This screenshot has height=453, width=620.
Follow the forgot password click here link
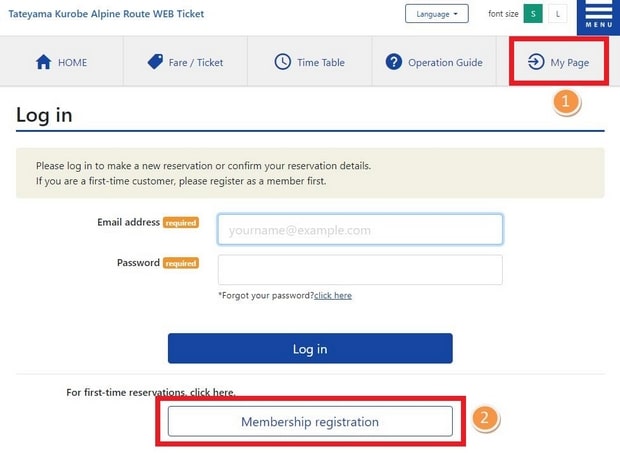tap(333, 295)
